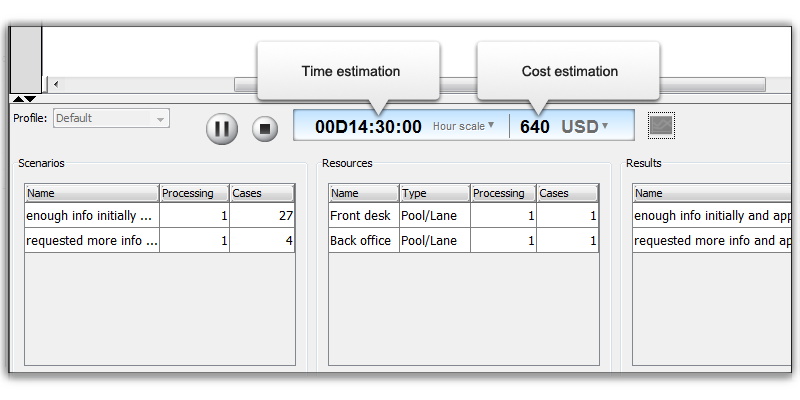800x400 pixels.
Task: Click the collapse panel up arrow
Action: [18, 98]
